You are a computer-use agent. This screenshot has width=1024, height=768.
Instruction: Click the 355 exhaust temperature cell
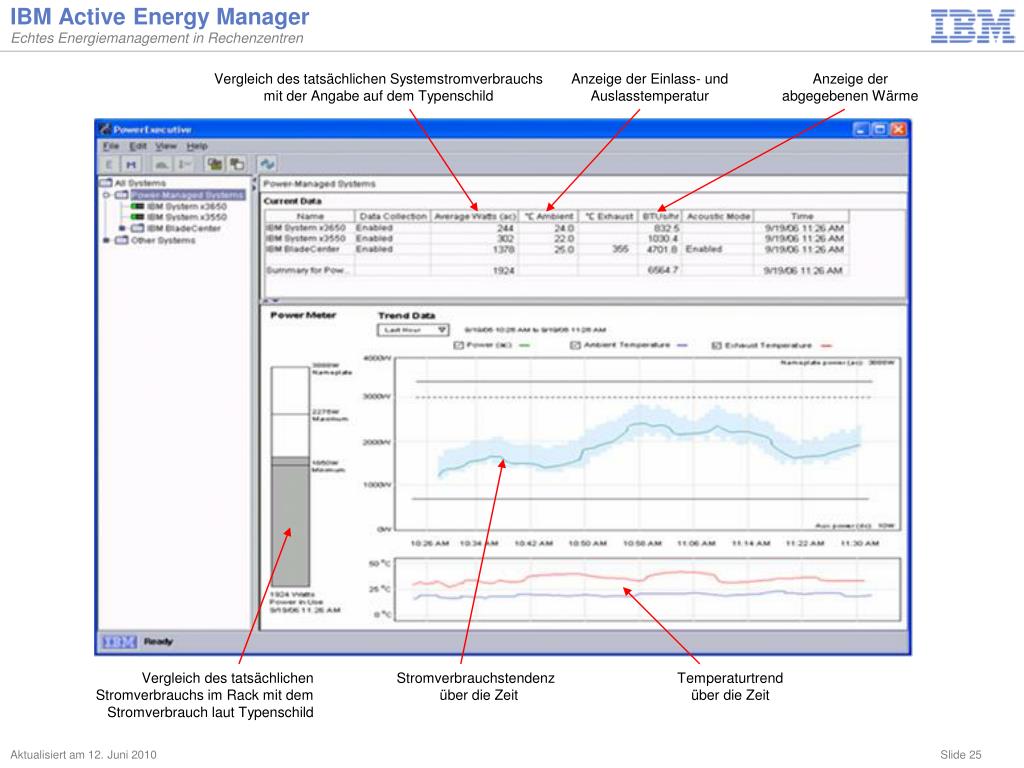[x=620, y=249]
